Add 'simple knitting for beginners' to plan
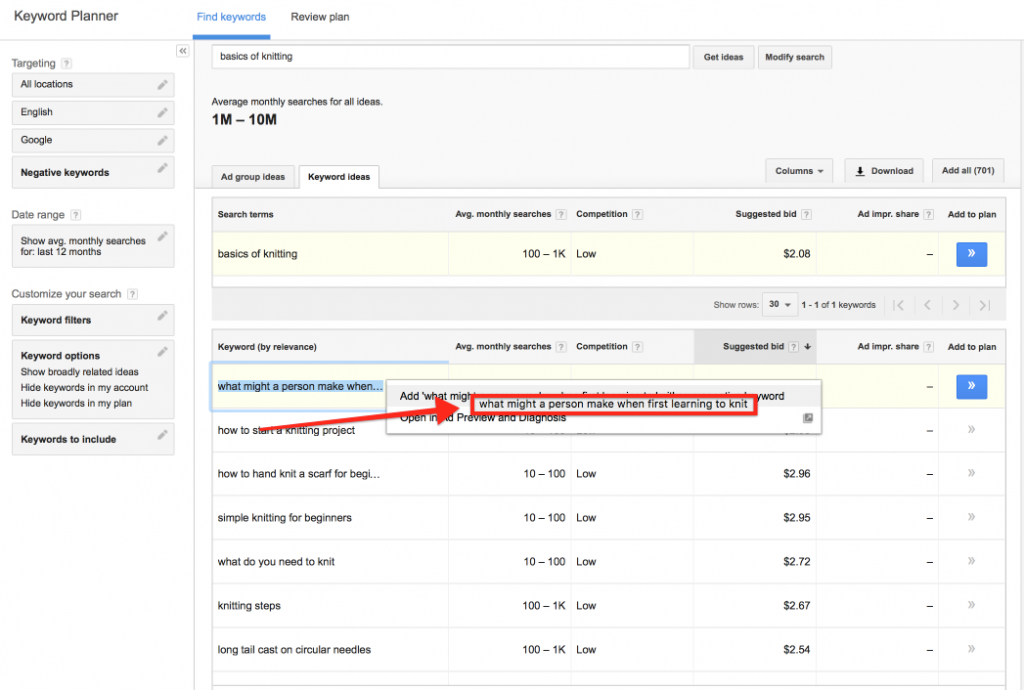 pos(971,517)
